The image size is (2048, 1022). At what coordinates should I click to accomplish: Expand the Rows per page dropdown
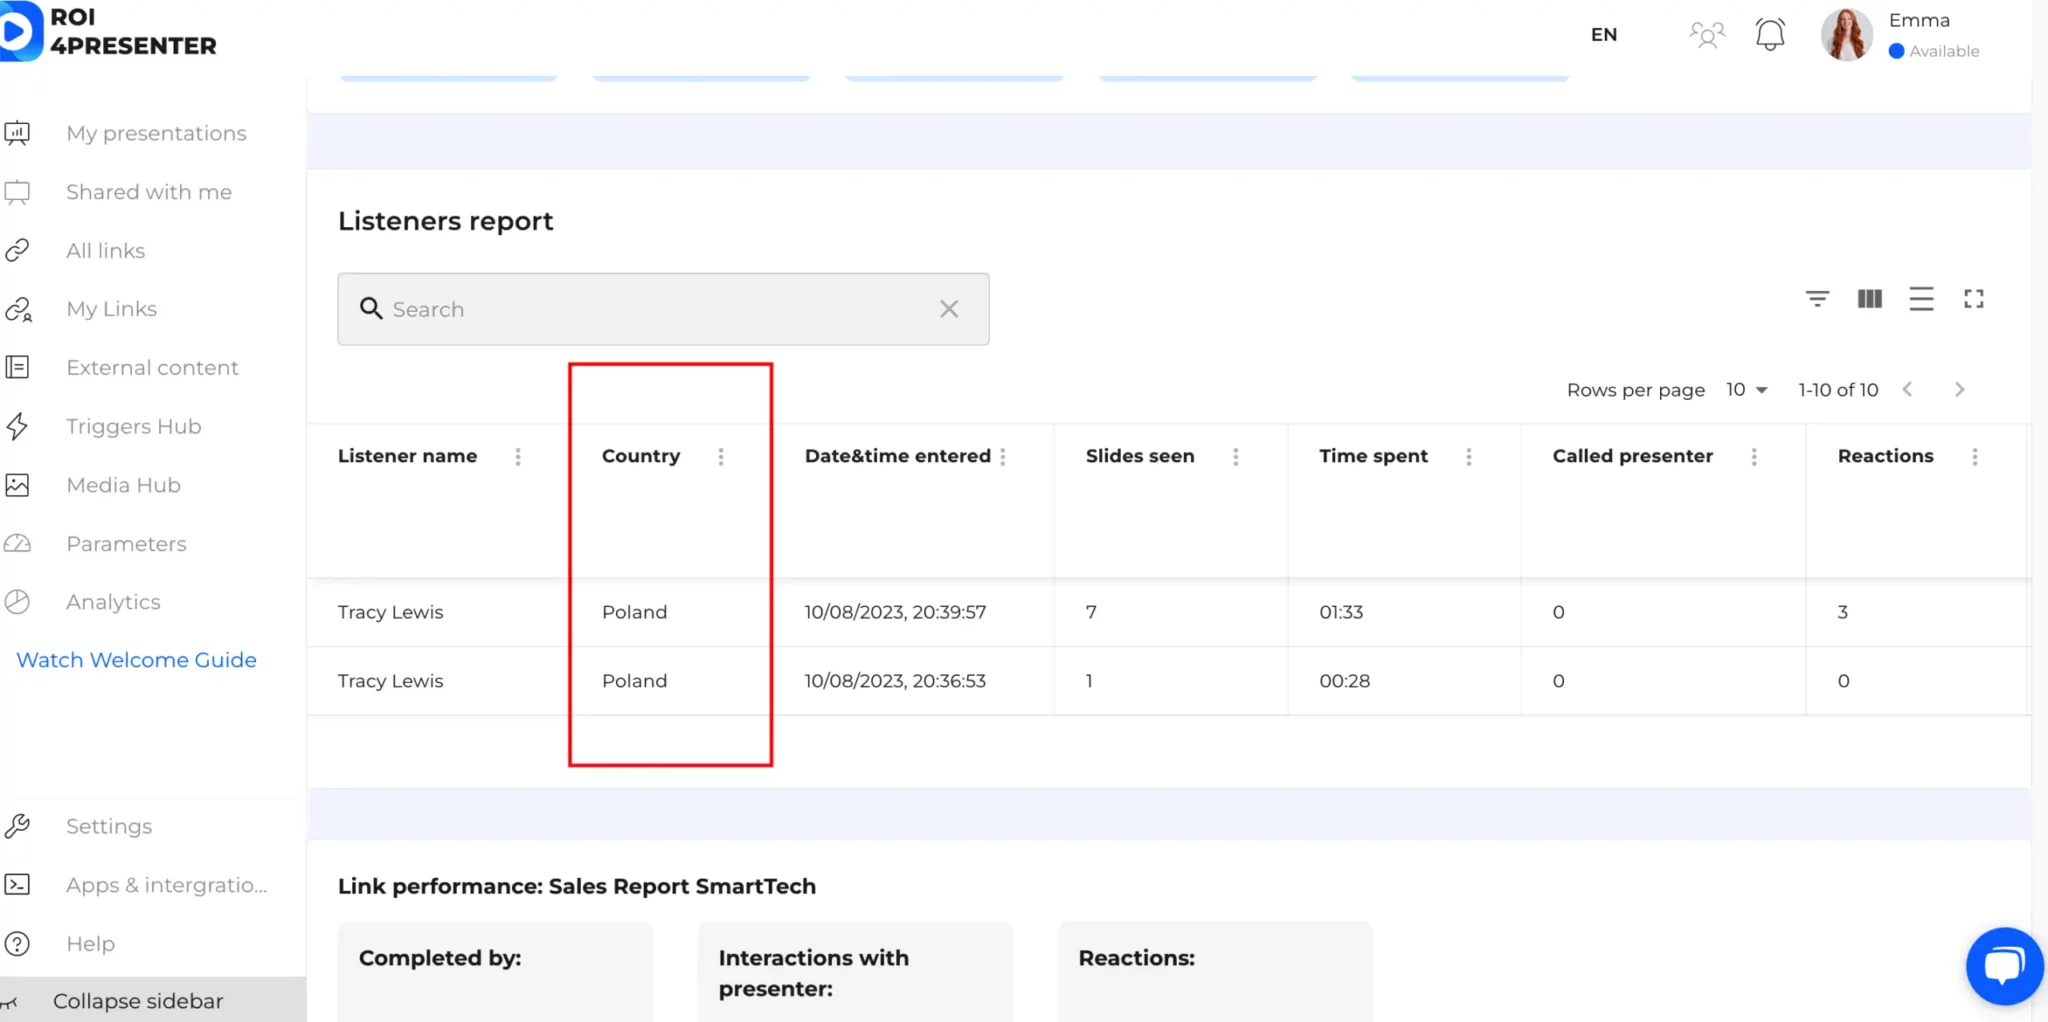tap(1747, 390)
